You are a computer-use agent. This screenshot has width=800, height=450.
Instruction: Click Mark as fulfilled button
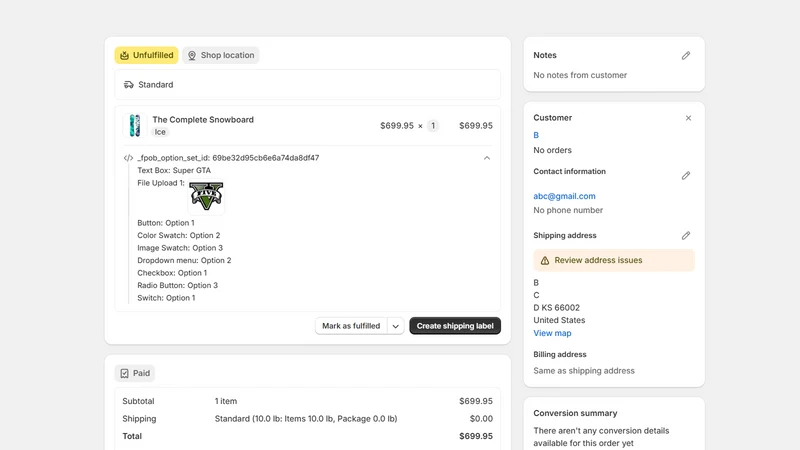tap(351, 326)
